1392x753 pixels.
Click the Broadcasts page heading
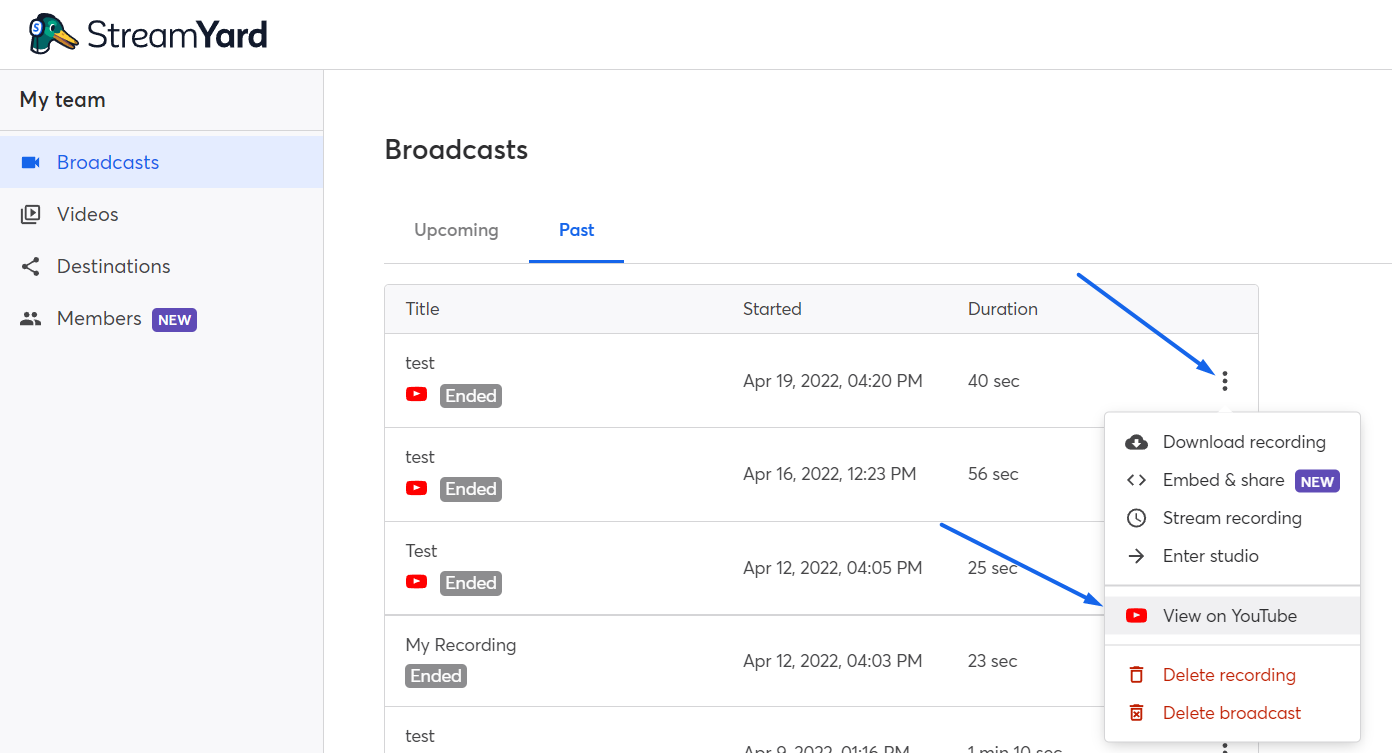tap(456, 150)
